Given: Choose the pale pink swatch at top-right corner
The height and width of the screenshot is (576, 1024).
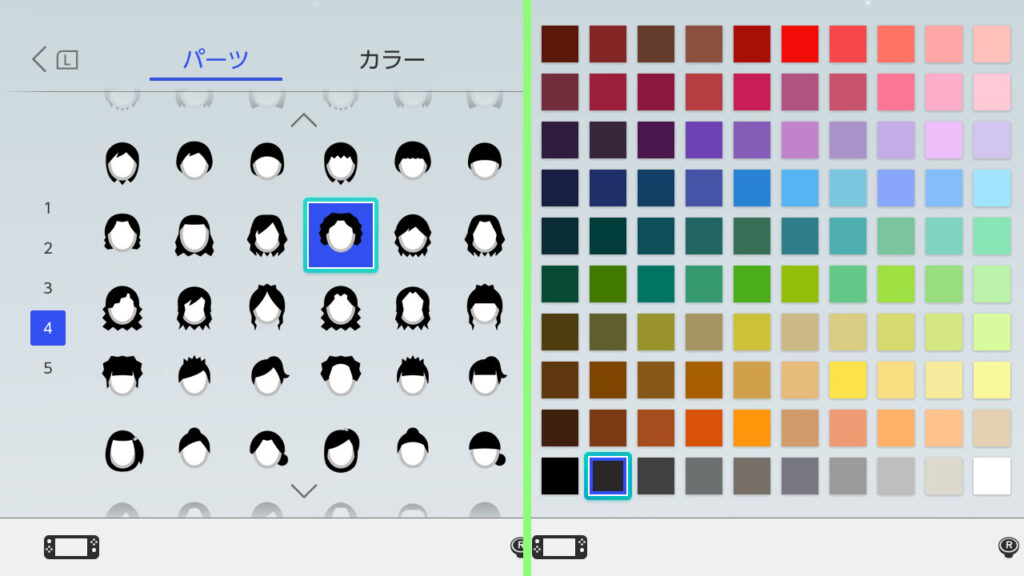Looking at the screenshot, I should click(x=991, y=44).
